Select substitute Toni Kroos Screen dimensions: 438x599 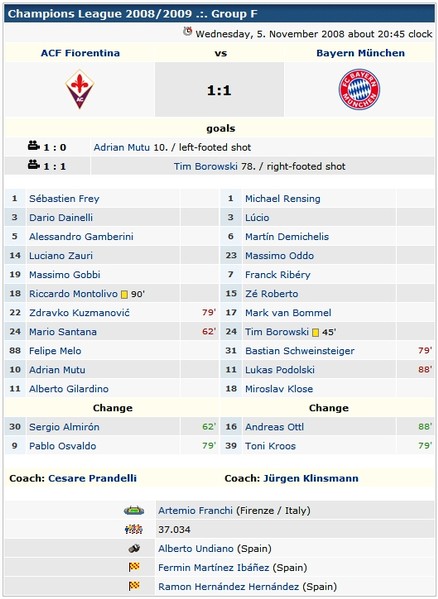point(270,446)
